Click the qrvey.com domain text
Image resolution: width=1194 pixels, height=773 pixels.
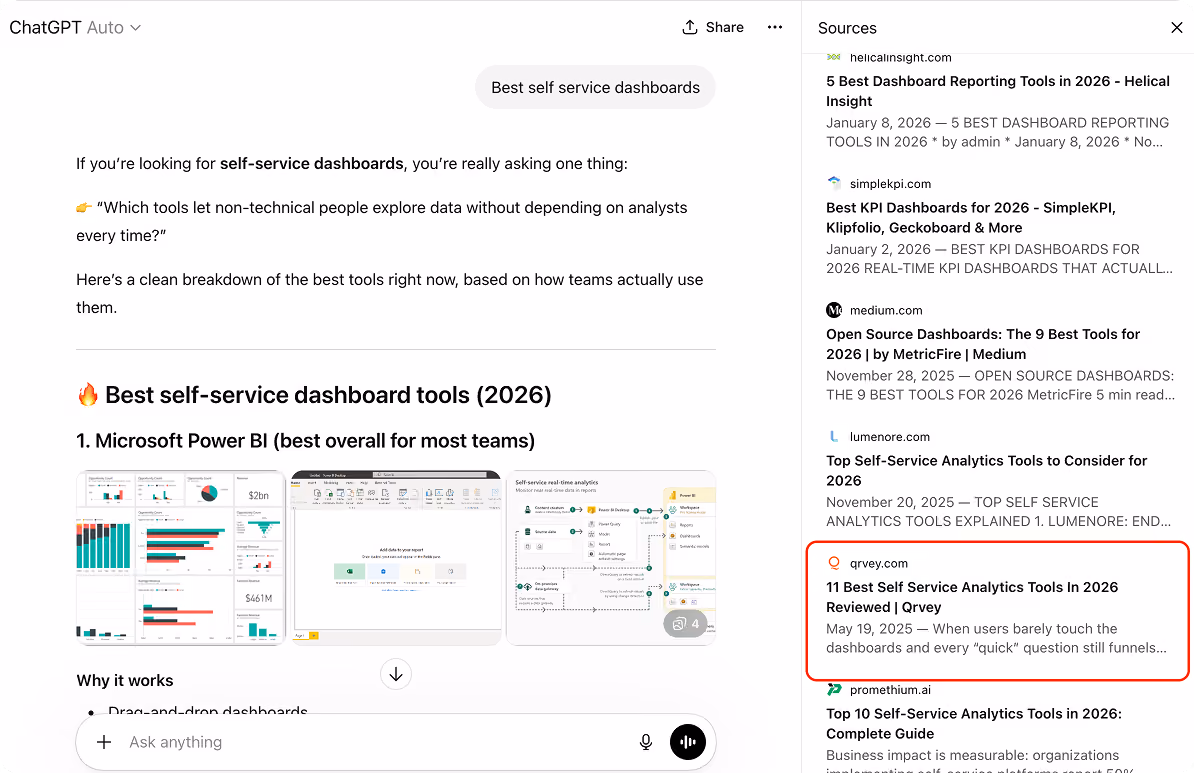(x=879, y=563)
